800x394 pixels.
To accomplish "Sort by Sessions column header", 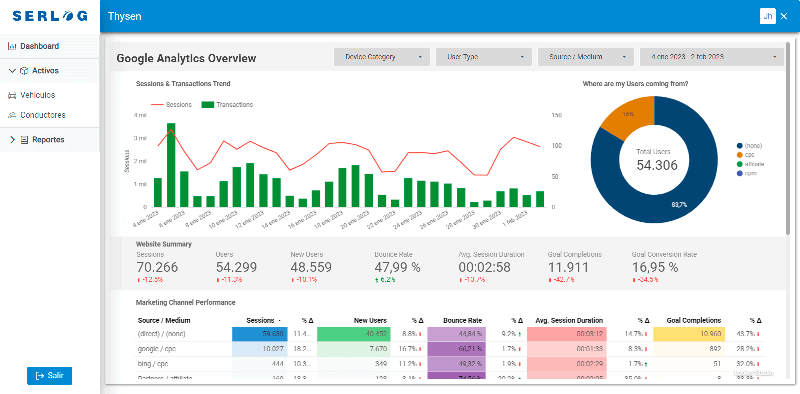I will (x=260, y=321).
